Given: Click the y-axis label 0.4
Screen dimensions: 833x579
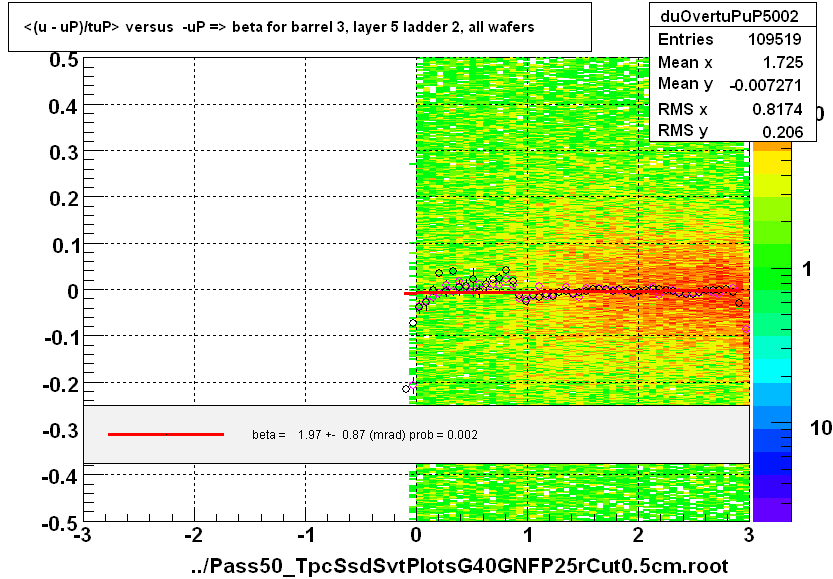Looking at the screenshot, I should (64, 107).
